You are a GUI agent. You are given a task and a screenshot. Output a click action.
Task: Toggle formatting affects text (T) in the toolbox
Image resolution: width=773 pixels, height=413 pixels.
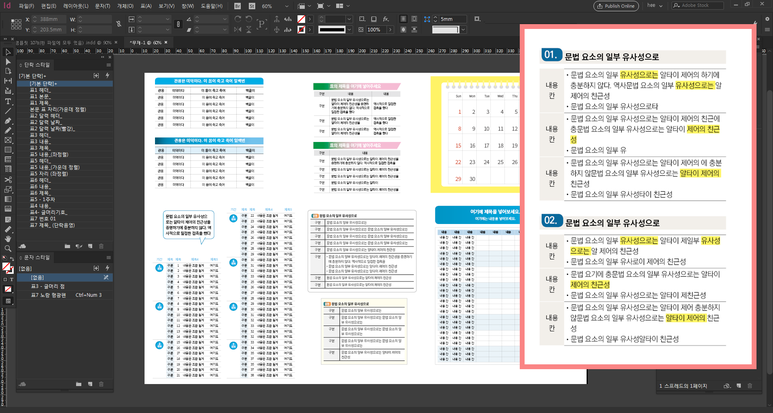11,279
